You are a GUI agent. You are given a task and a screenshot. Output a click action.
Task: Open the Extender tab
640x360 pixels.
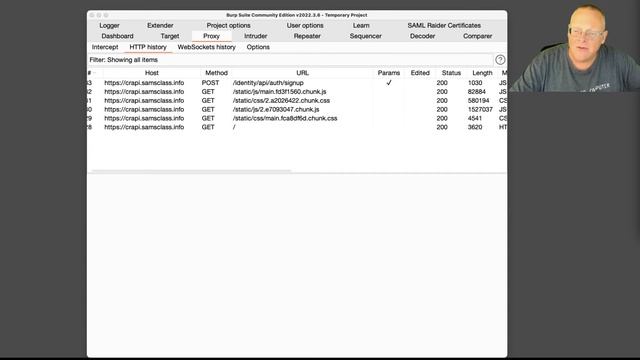tap(160, 25)
